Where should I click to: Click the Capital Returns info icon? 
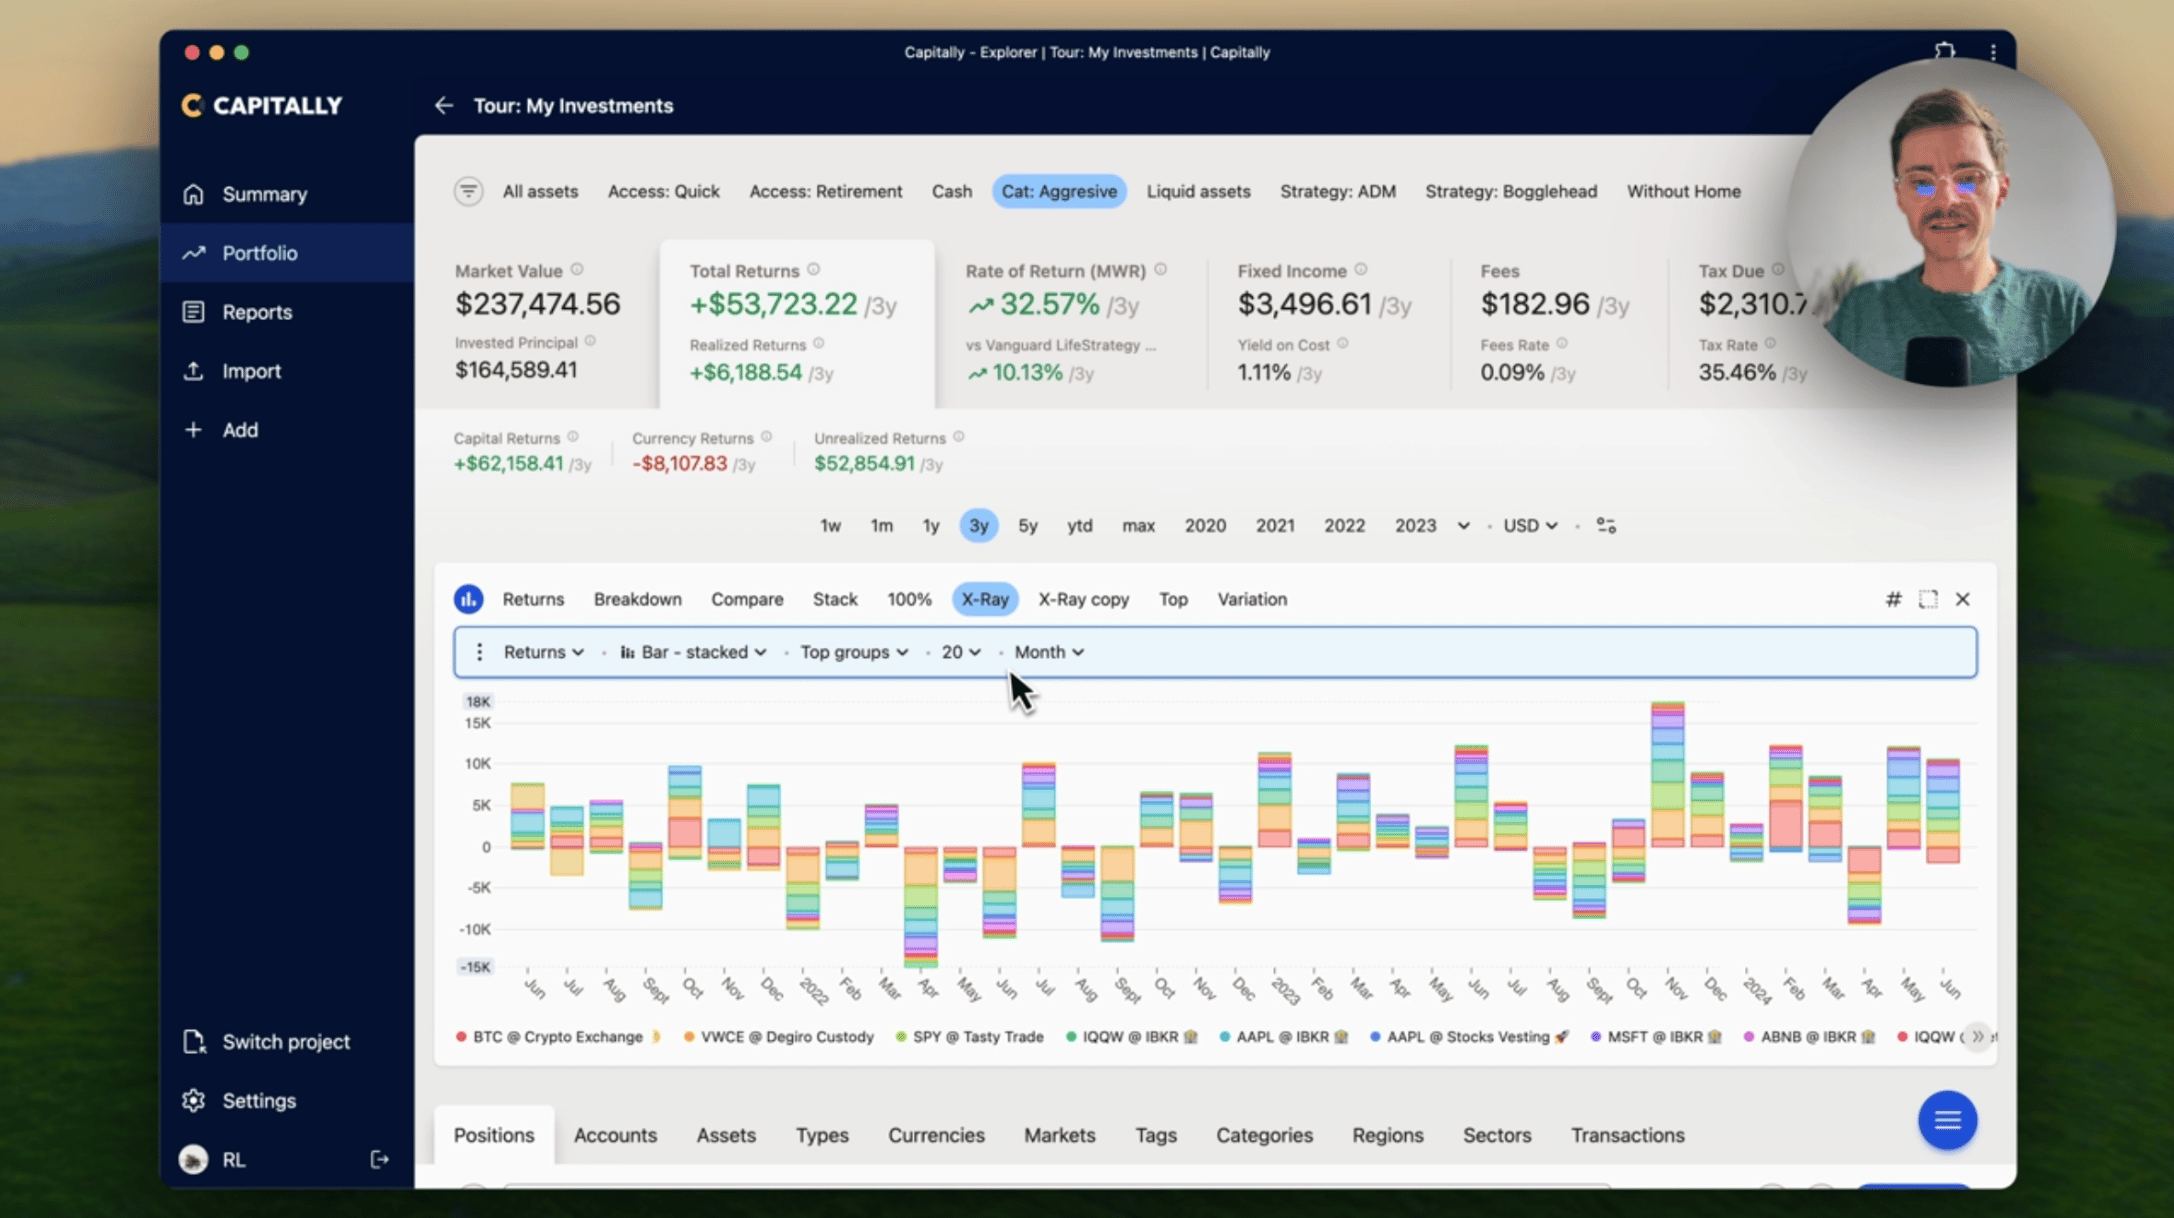tap(573, 437)
